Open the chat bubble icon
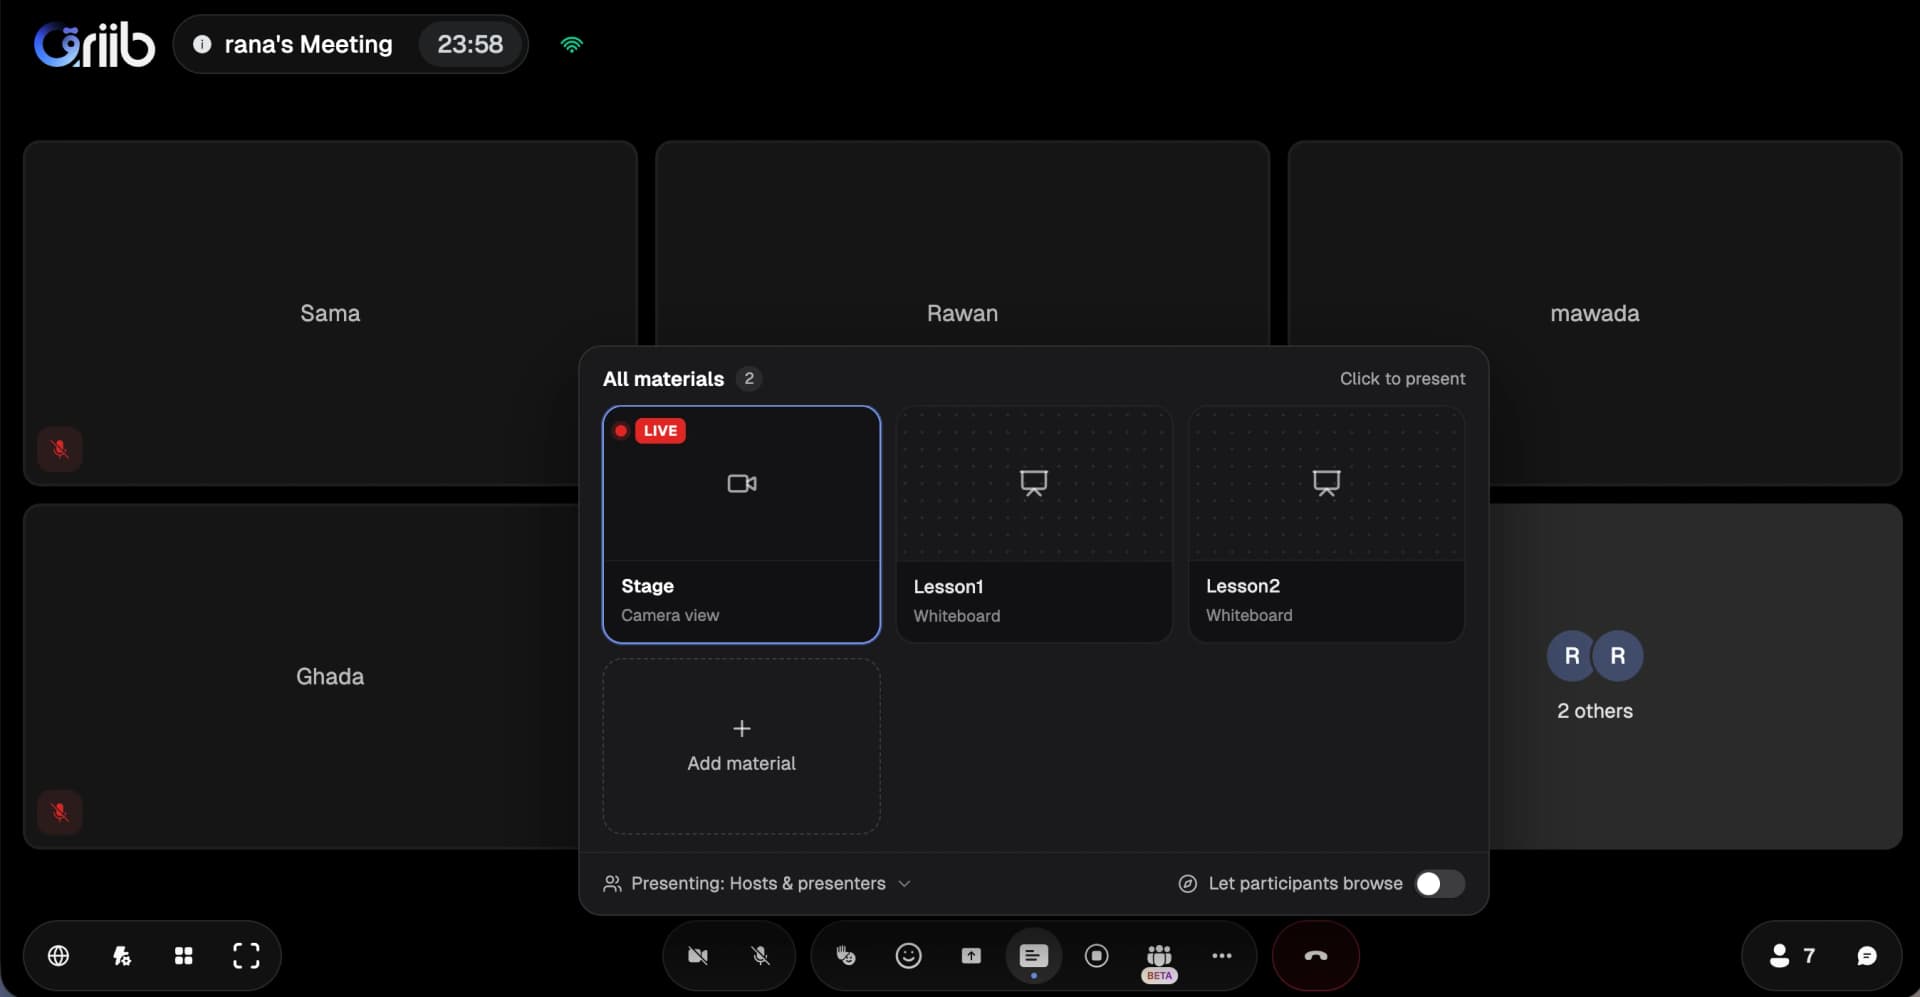Image resolution: width=1920 pixels, height=997 pixels. [x=1867, y=956]
